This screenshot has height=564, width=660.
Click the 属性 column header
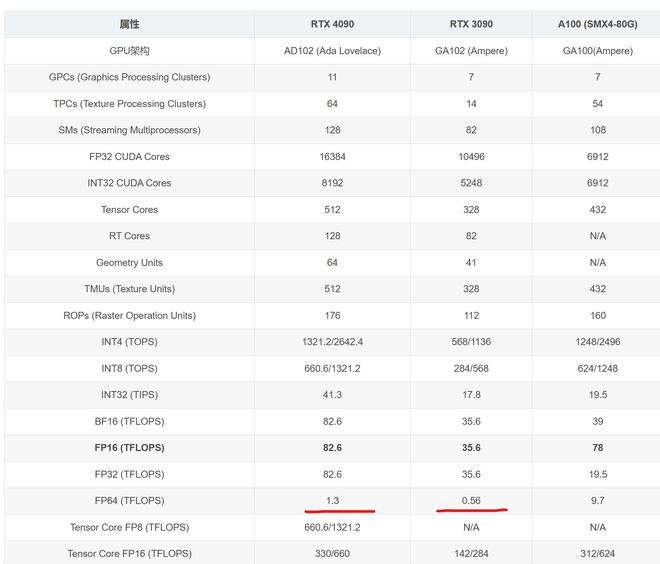(129, 24)
